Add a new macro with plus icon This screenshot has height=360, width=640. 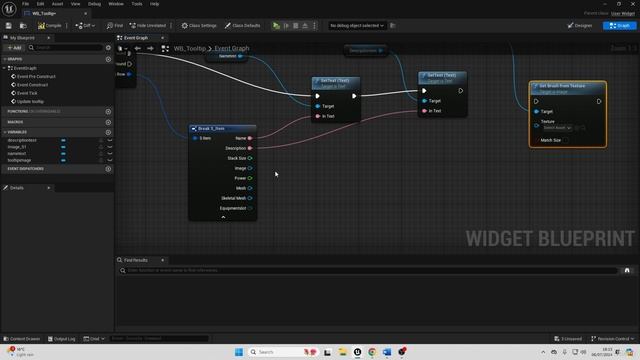pos(108,122)
